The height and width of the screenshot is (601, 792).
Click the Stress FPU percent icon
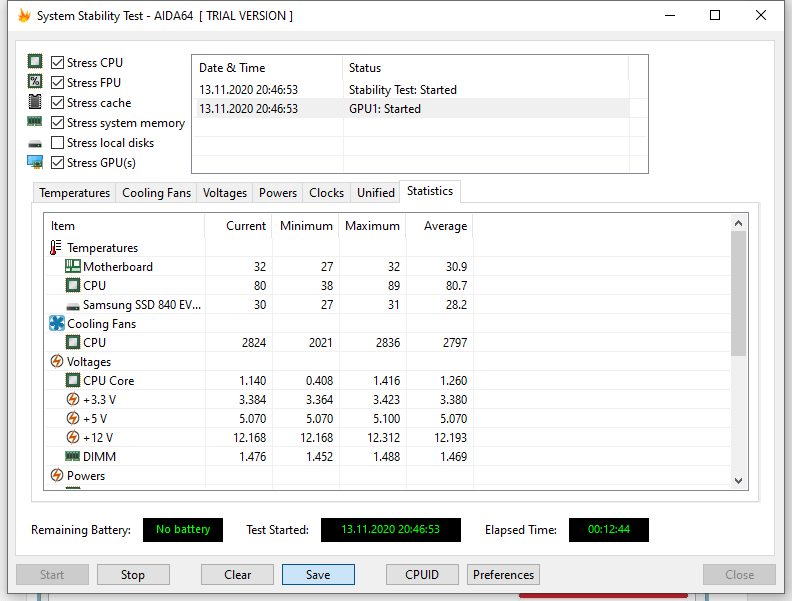(35, 81)
